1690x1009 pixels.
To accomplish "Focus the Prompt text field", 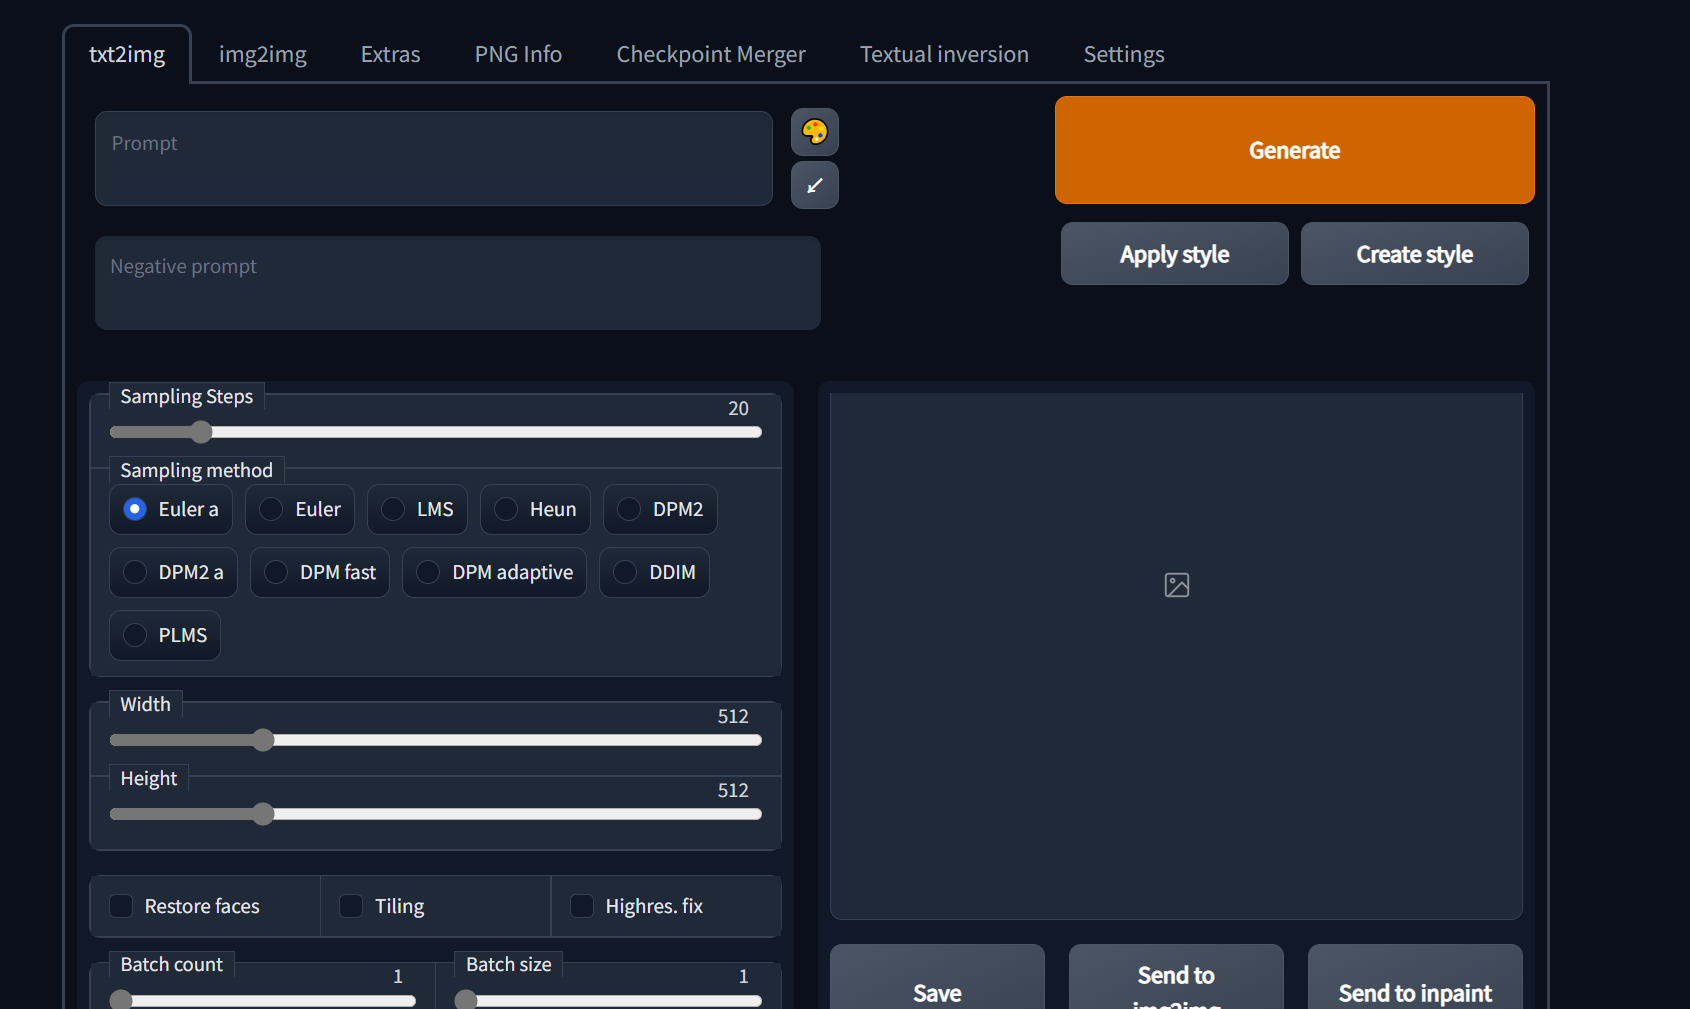I will click(433, 159).
